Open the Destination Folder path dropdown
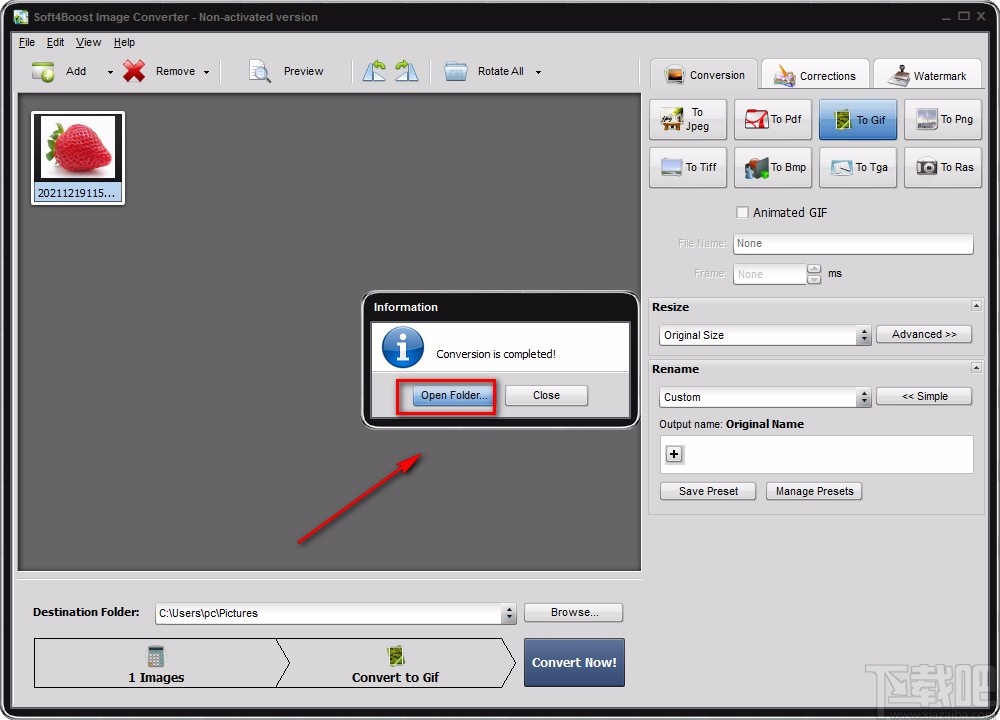The width and height of the screenshot is (1000, 720). (509, 613)
